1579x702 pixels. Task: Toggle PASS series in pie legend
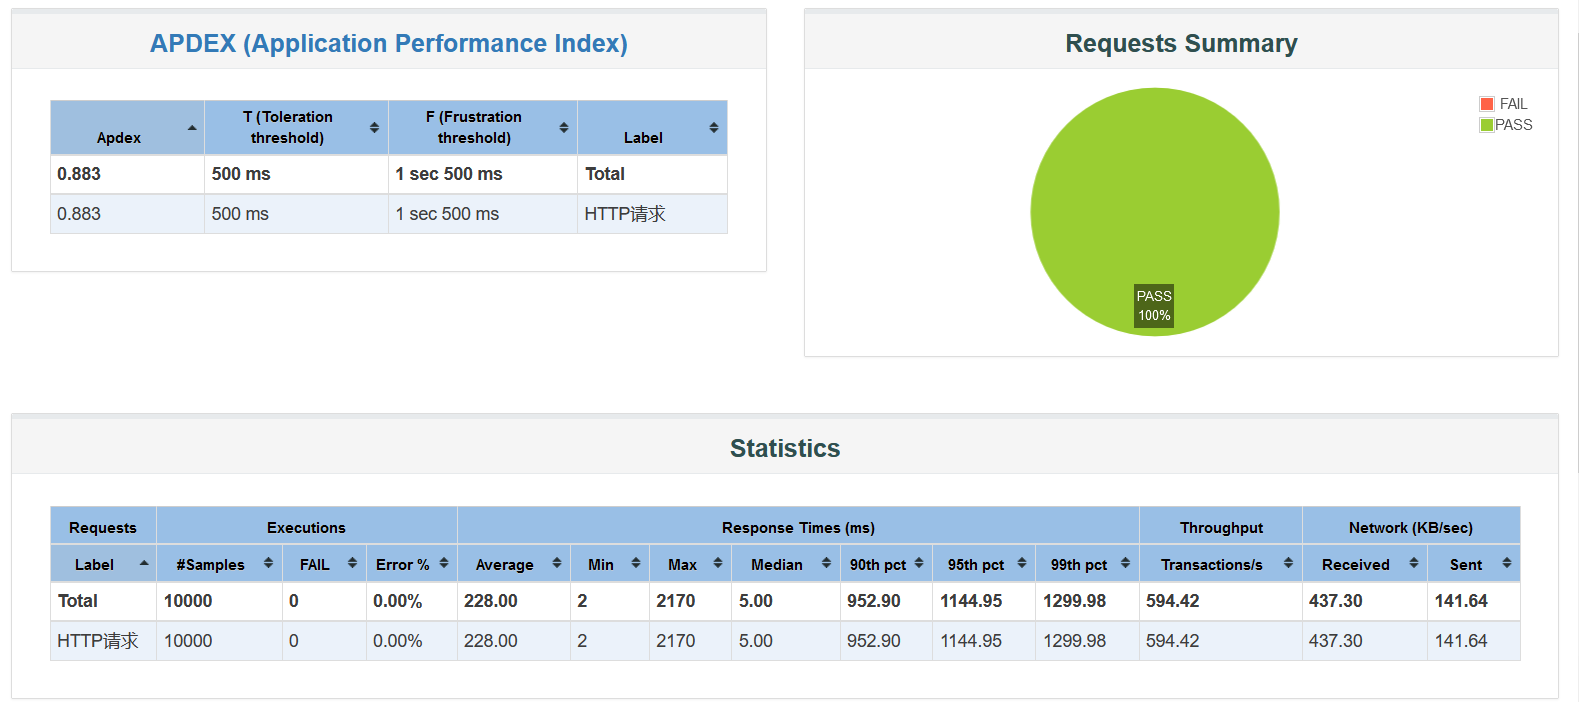click(1506, 125)
